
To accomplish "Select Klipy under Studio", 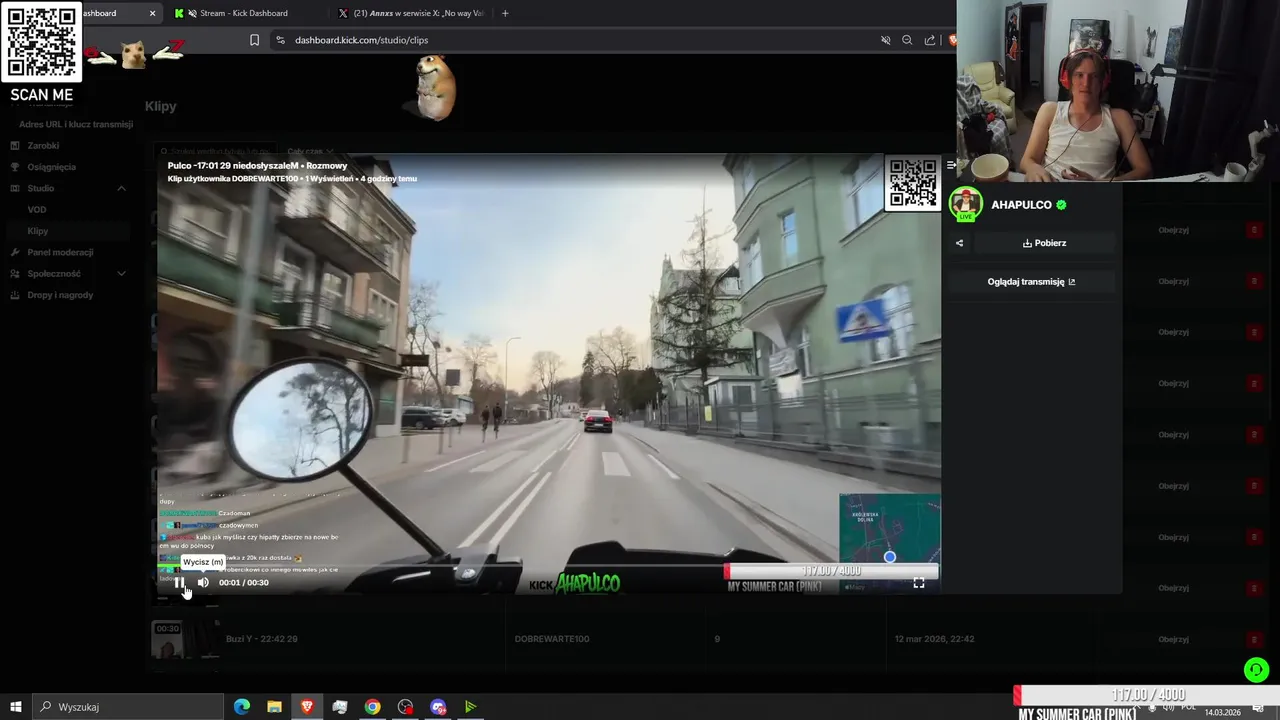I will pos(38,231).
